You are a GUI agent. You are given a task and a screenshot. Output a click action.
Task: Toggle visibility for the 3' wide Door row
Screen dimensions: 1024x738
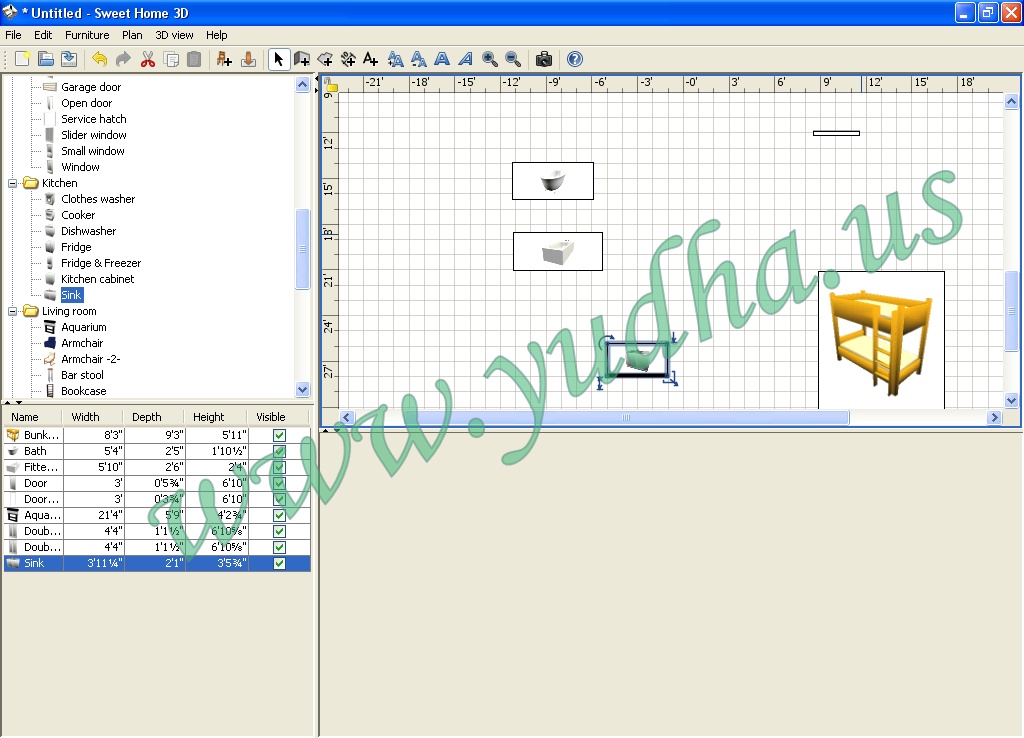280,483
